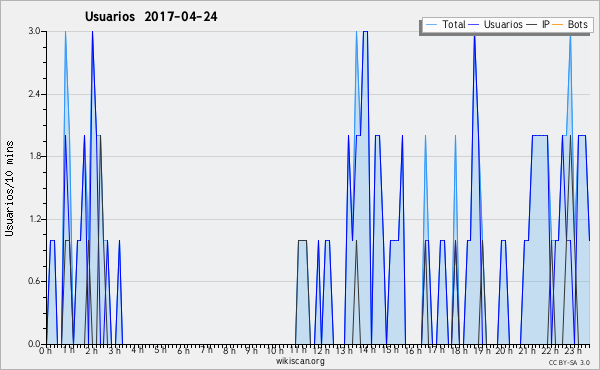
Task: Click the x-axis label '12 h'
Action: click(321, 351)
